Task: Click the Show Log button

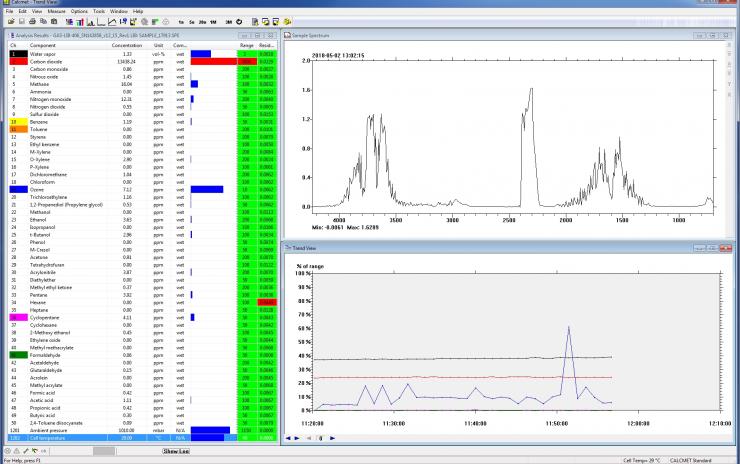Action: [x=176, y=452]
